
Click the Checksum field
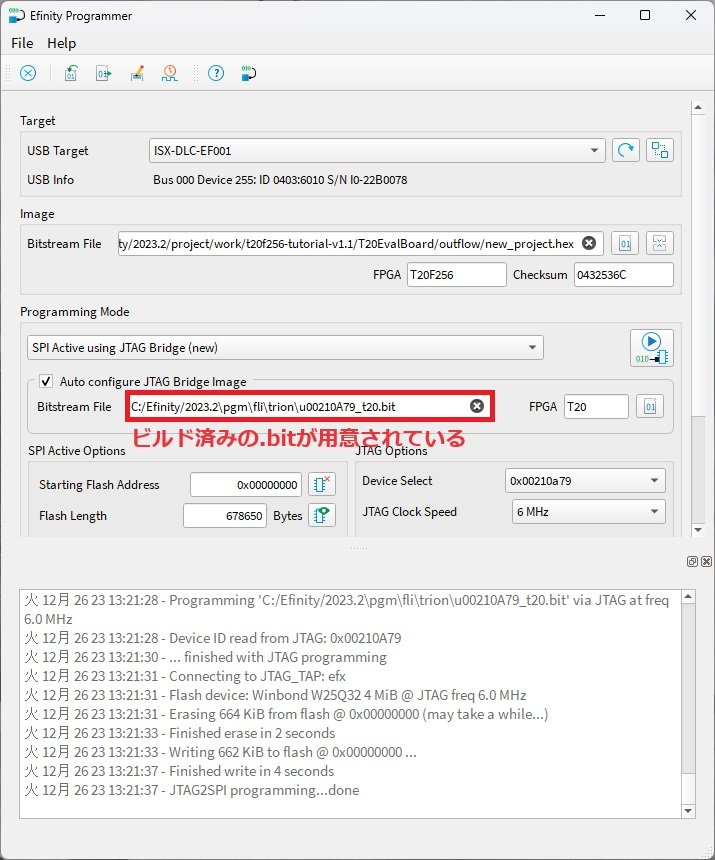[x=623, y=275]
